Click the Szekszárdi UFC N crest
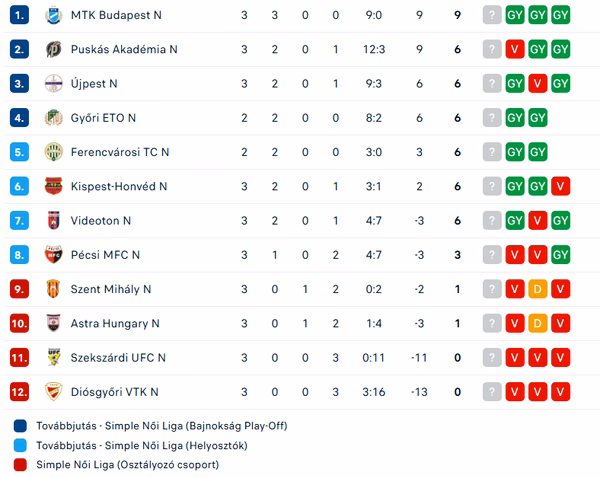Image resolution: width=600 pixels, height=478 pixels. pyautogui.click(x=54, y=357)
